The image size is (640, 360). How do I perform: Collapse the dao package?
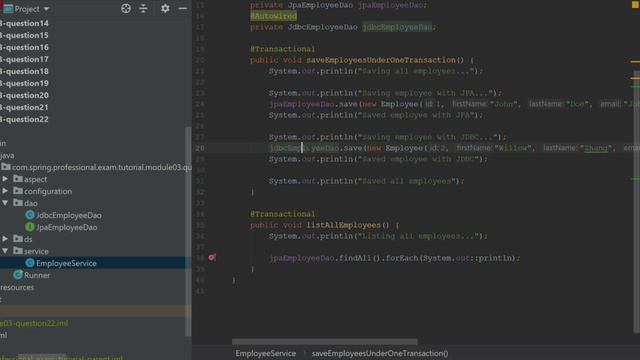pos(5,203)
